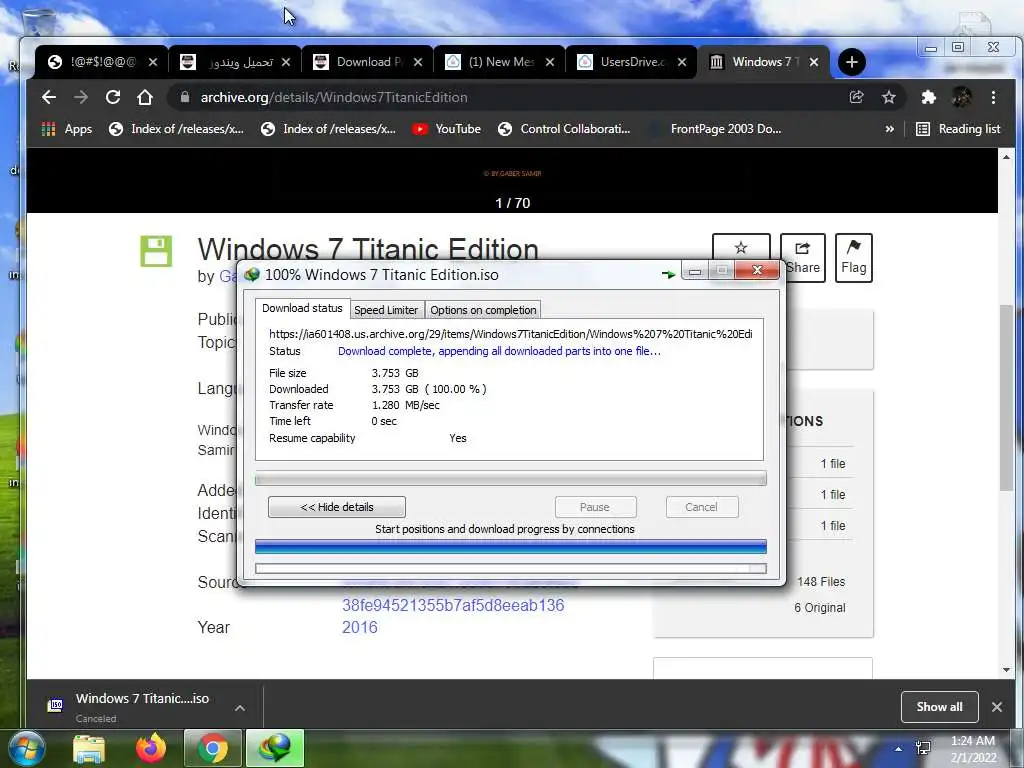Click the 6 Original text
Screen dimensions: 1024x768
820,608
